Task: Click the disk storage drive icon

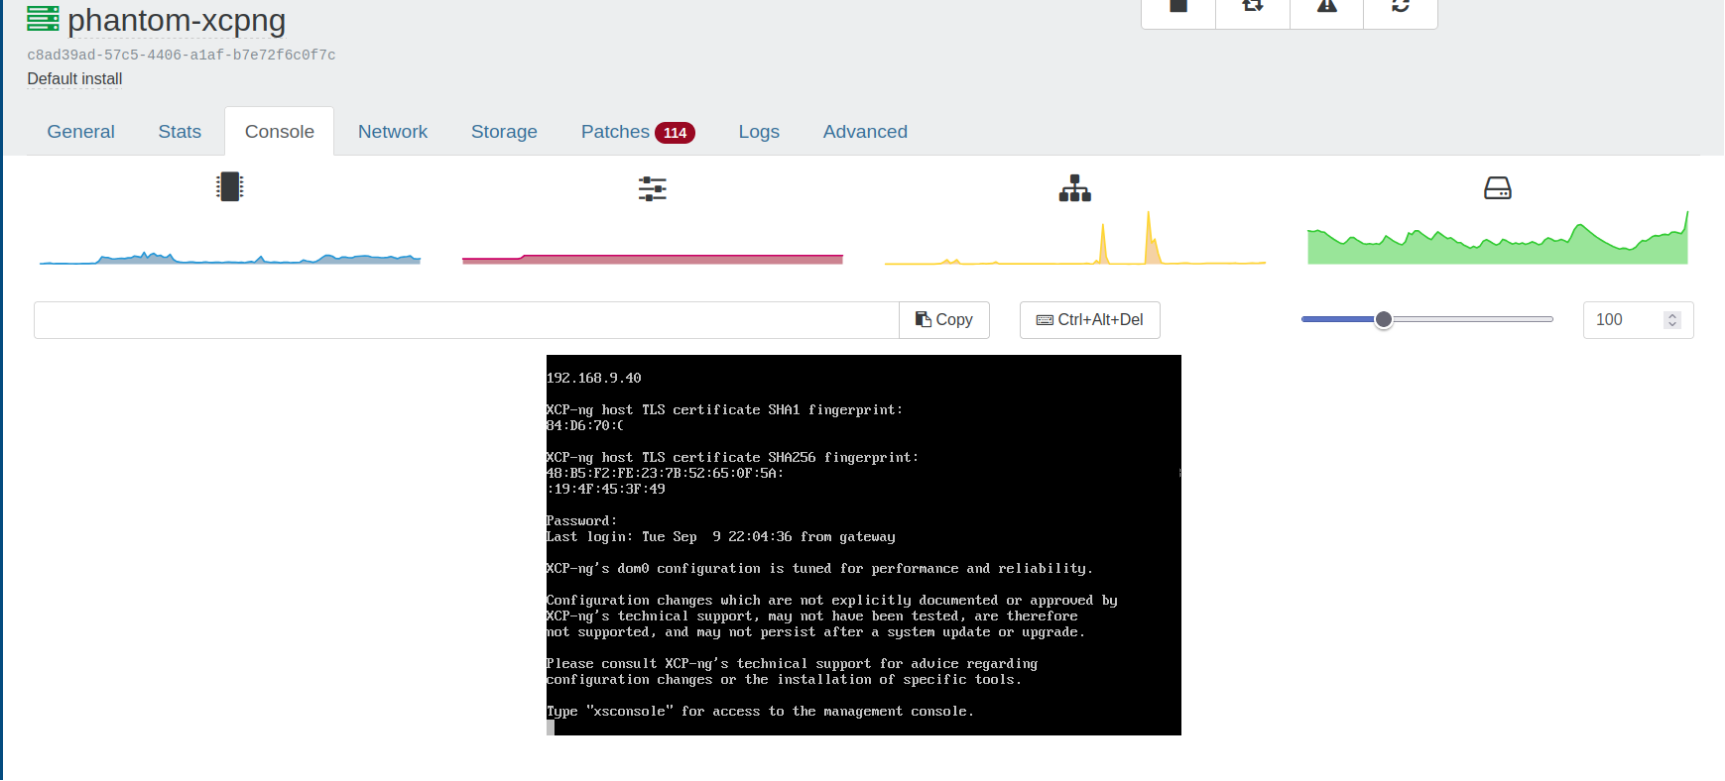Action: tap(1497, 188)
